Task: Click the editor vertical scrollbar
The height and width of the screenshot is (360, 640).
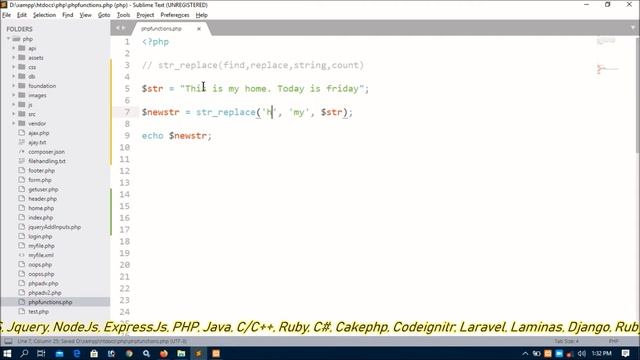Action: click(x=637, y=95)
